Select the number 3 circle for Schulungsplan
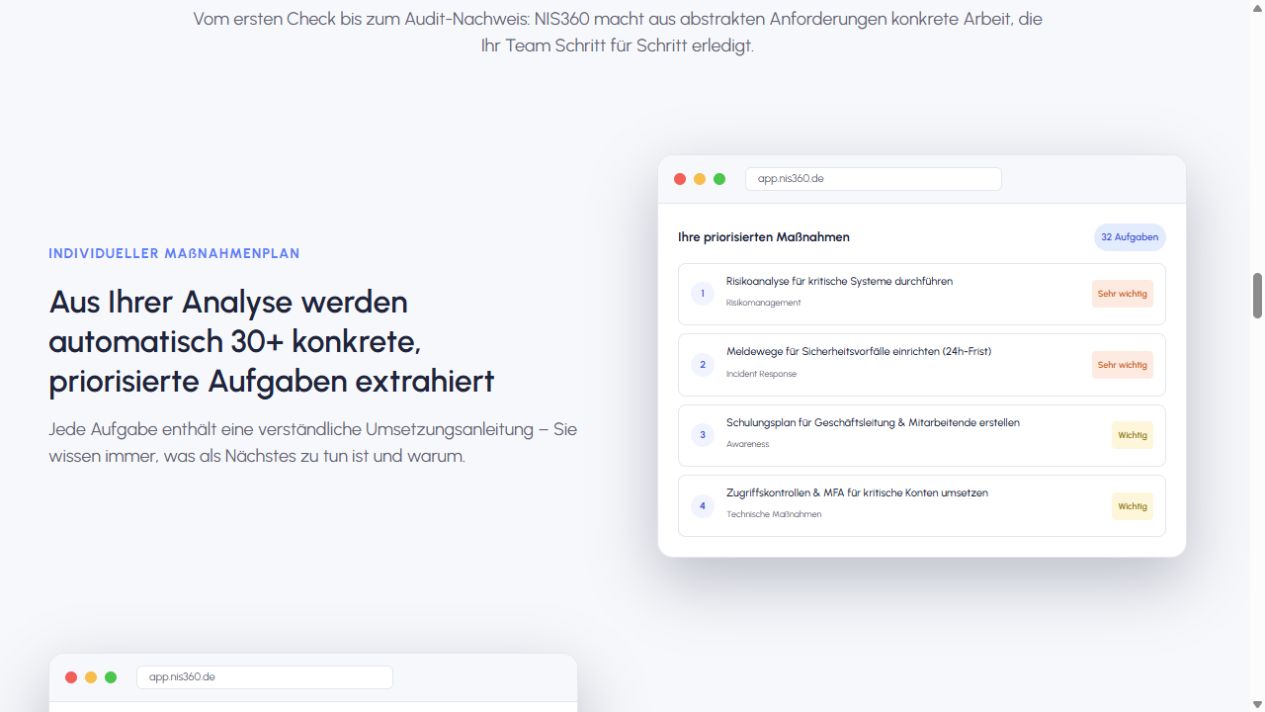 click(x=702, y=435)
